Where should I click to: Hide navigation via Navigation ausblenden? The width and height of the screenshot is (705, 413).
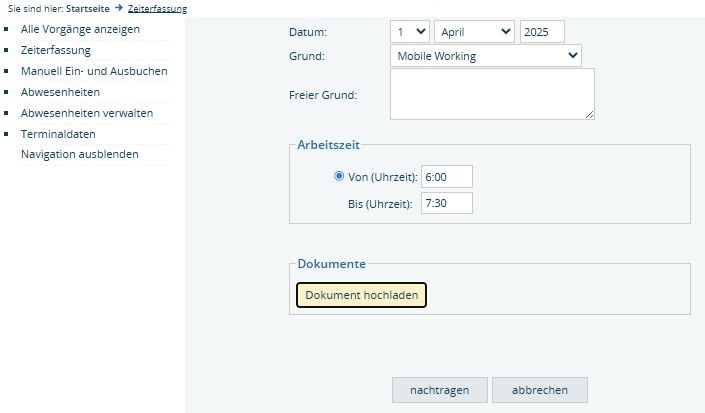coord(80,154)
